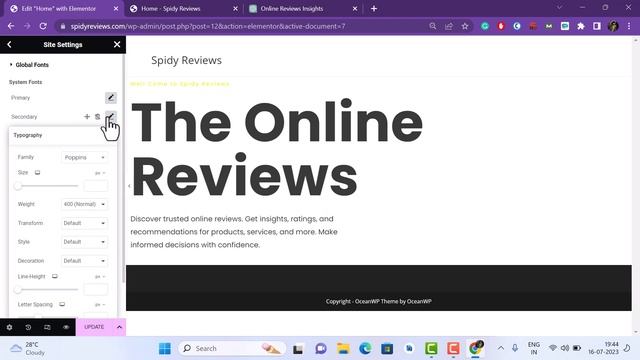640x360 pixels.
Task: Close the Online Reviews Insights tab
Action: click(355, 9)
